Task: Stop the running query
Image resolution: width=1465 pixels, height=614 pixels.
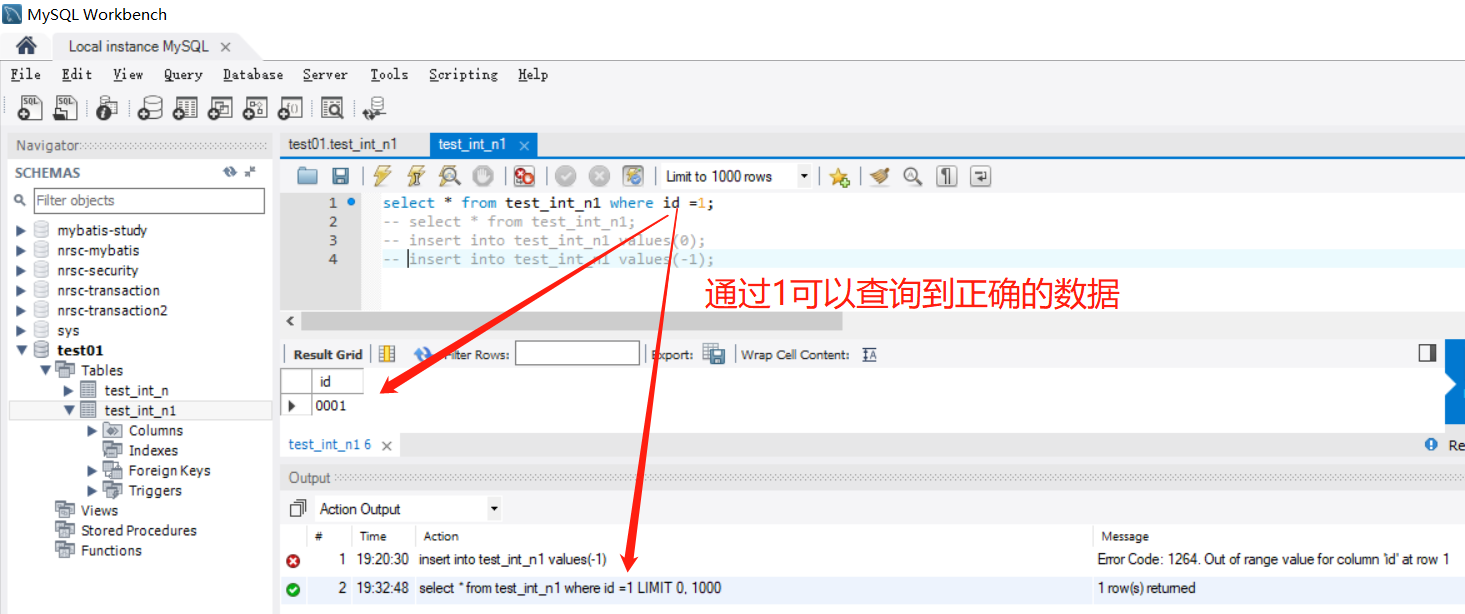Action: click(483, 176)
